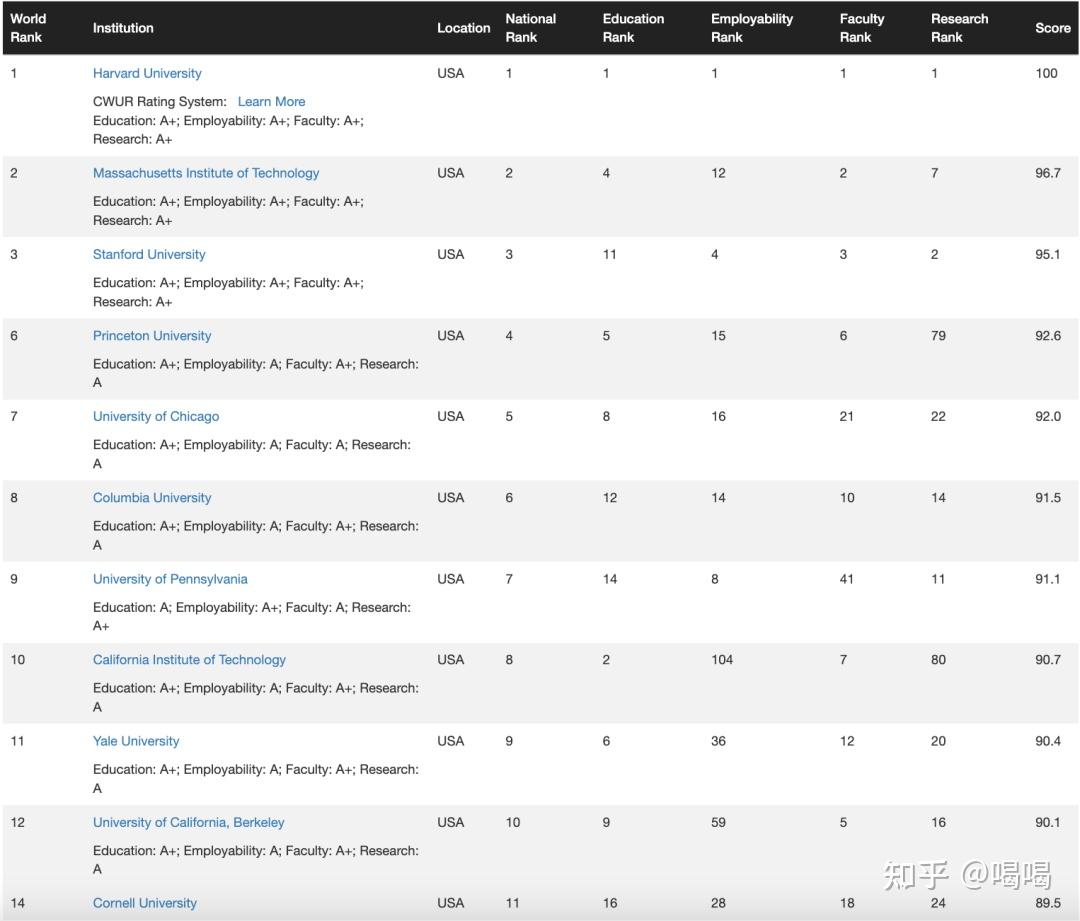
Task: Open the Cornell University link
Action: 145,902
